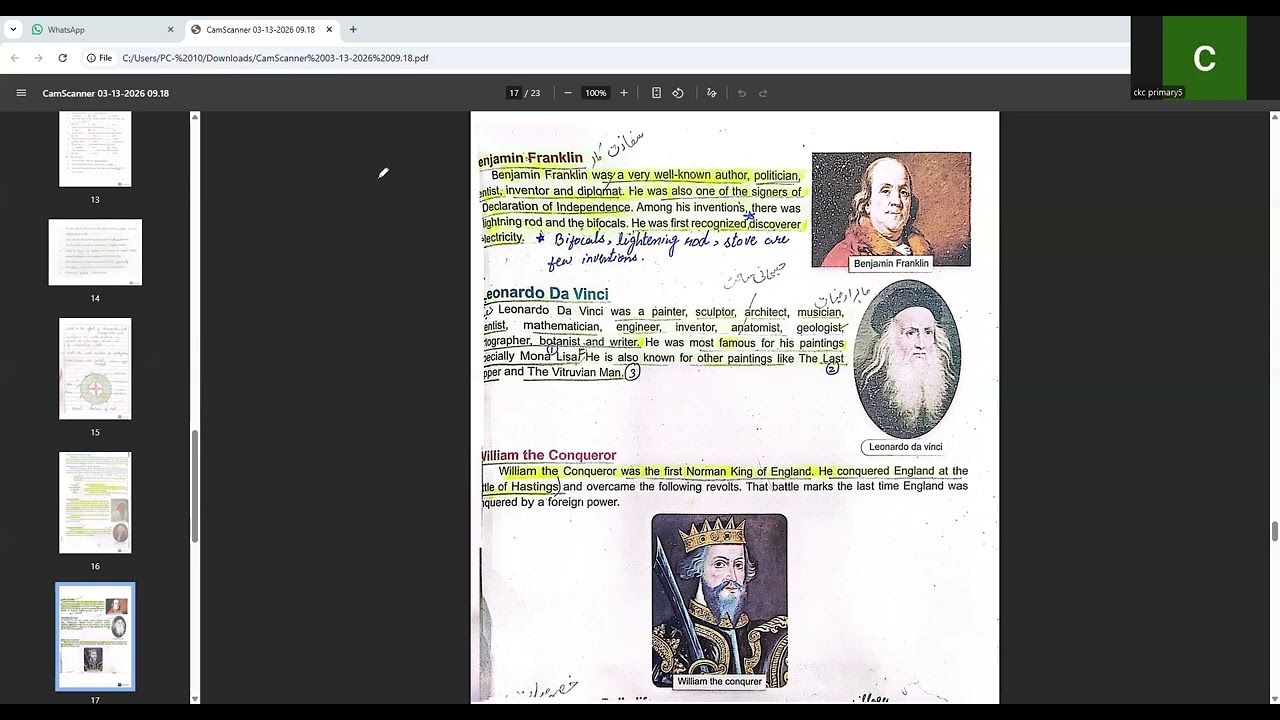Click the Benjamin Franklin section heading
Screen dimensions: 1280x720
coord(530,158)
